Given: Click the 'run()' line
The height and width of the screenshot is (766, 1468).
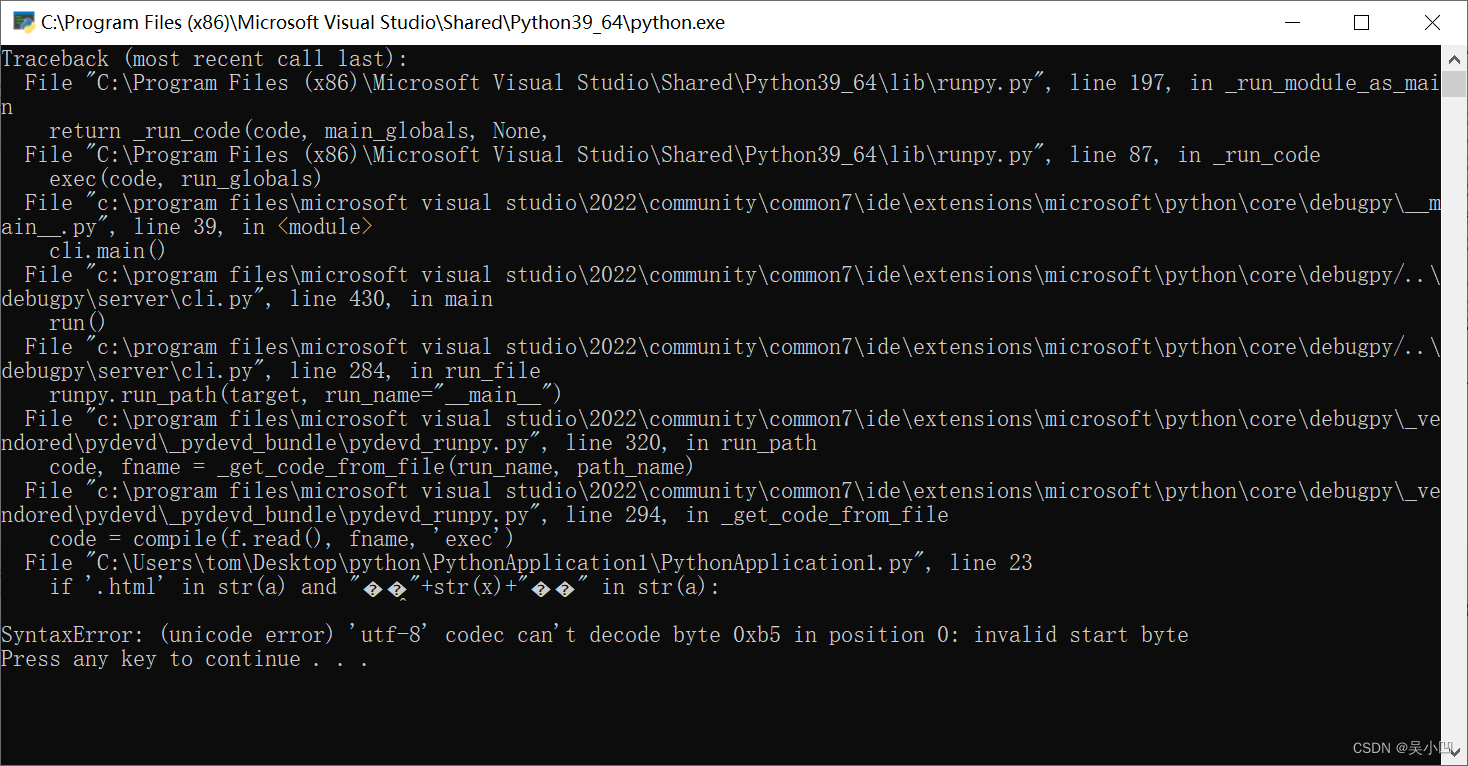Looking at the screenshot, I should (77, 323).
